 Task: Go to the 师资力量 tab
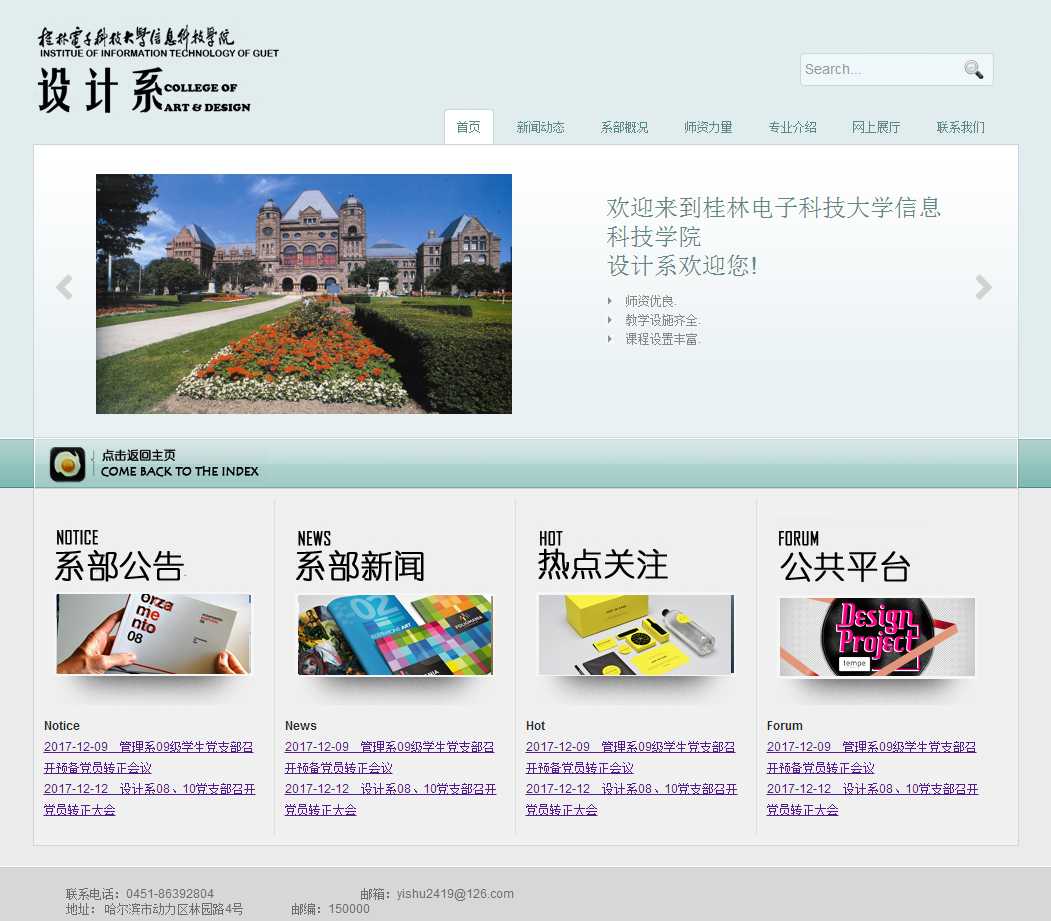pyautogui.click(x=708, y=128)
